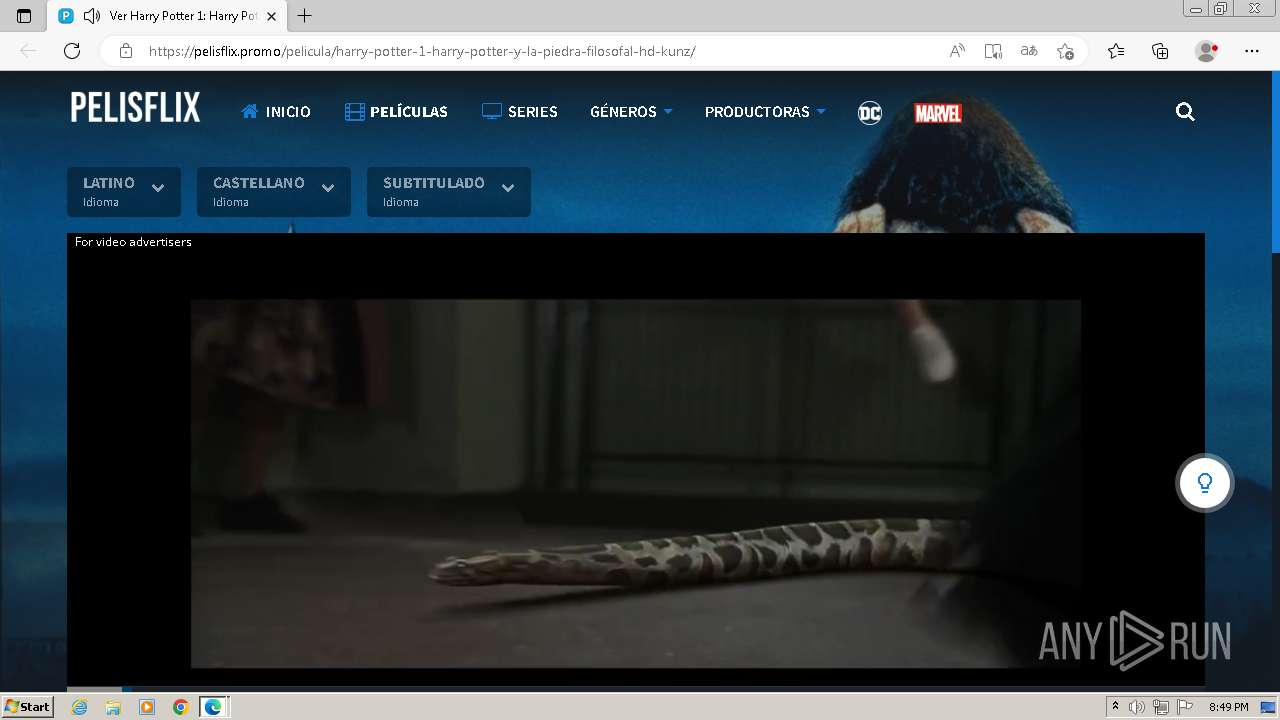Open the Immersive reader icon
The height and width of the screenshot is (720, 1280).
993,51
